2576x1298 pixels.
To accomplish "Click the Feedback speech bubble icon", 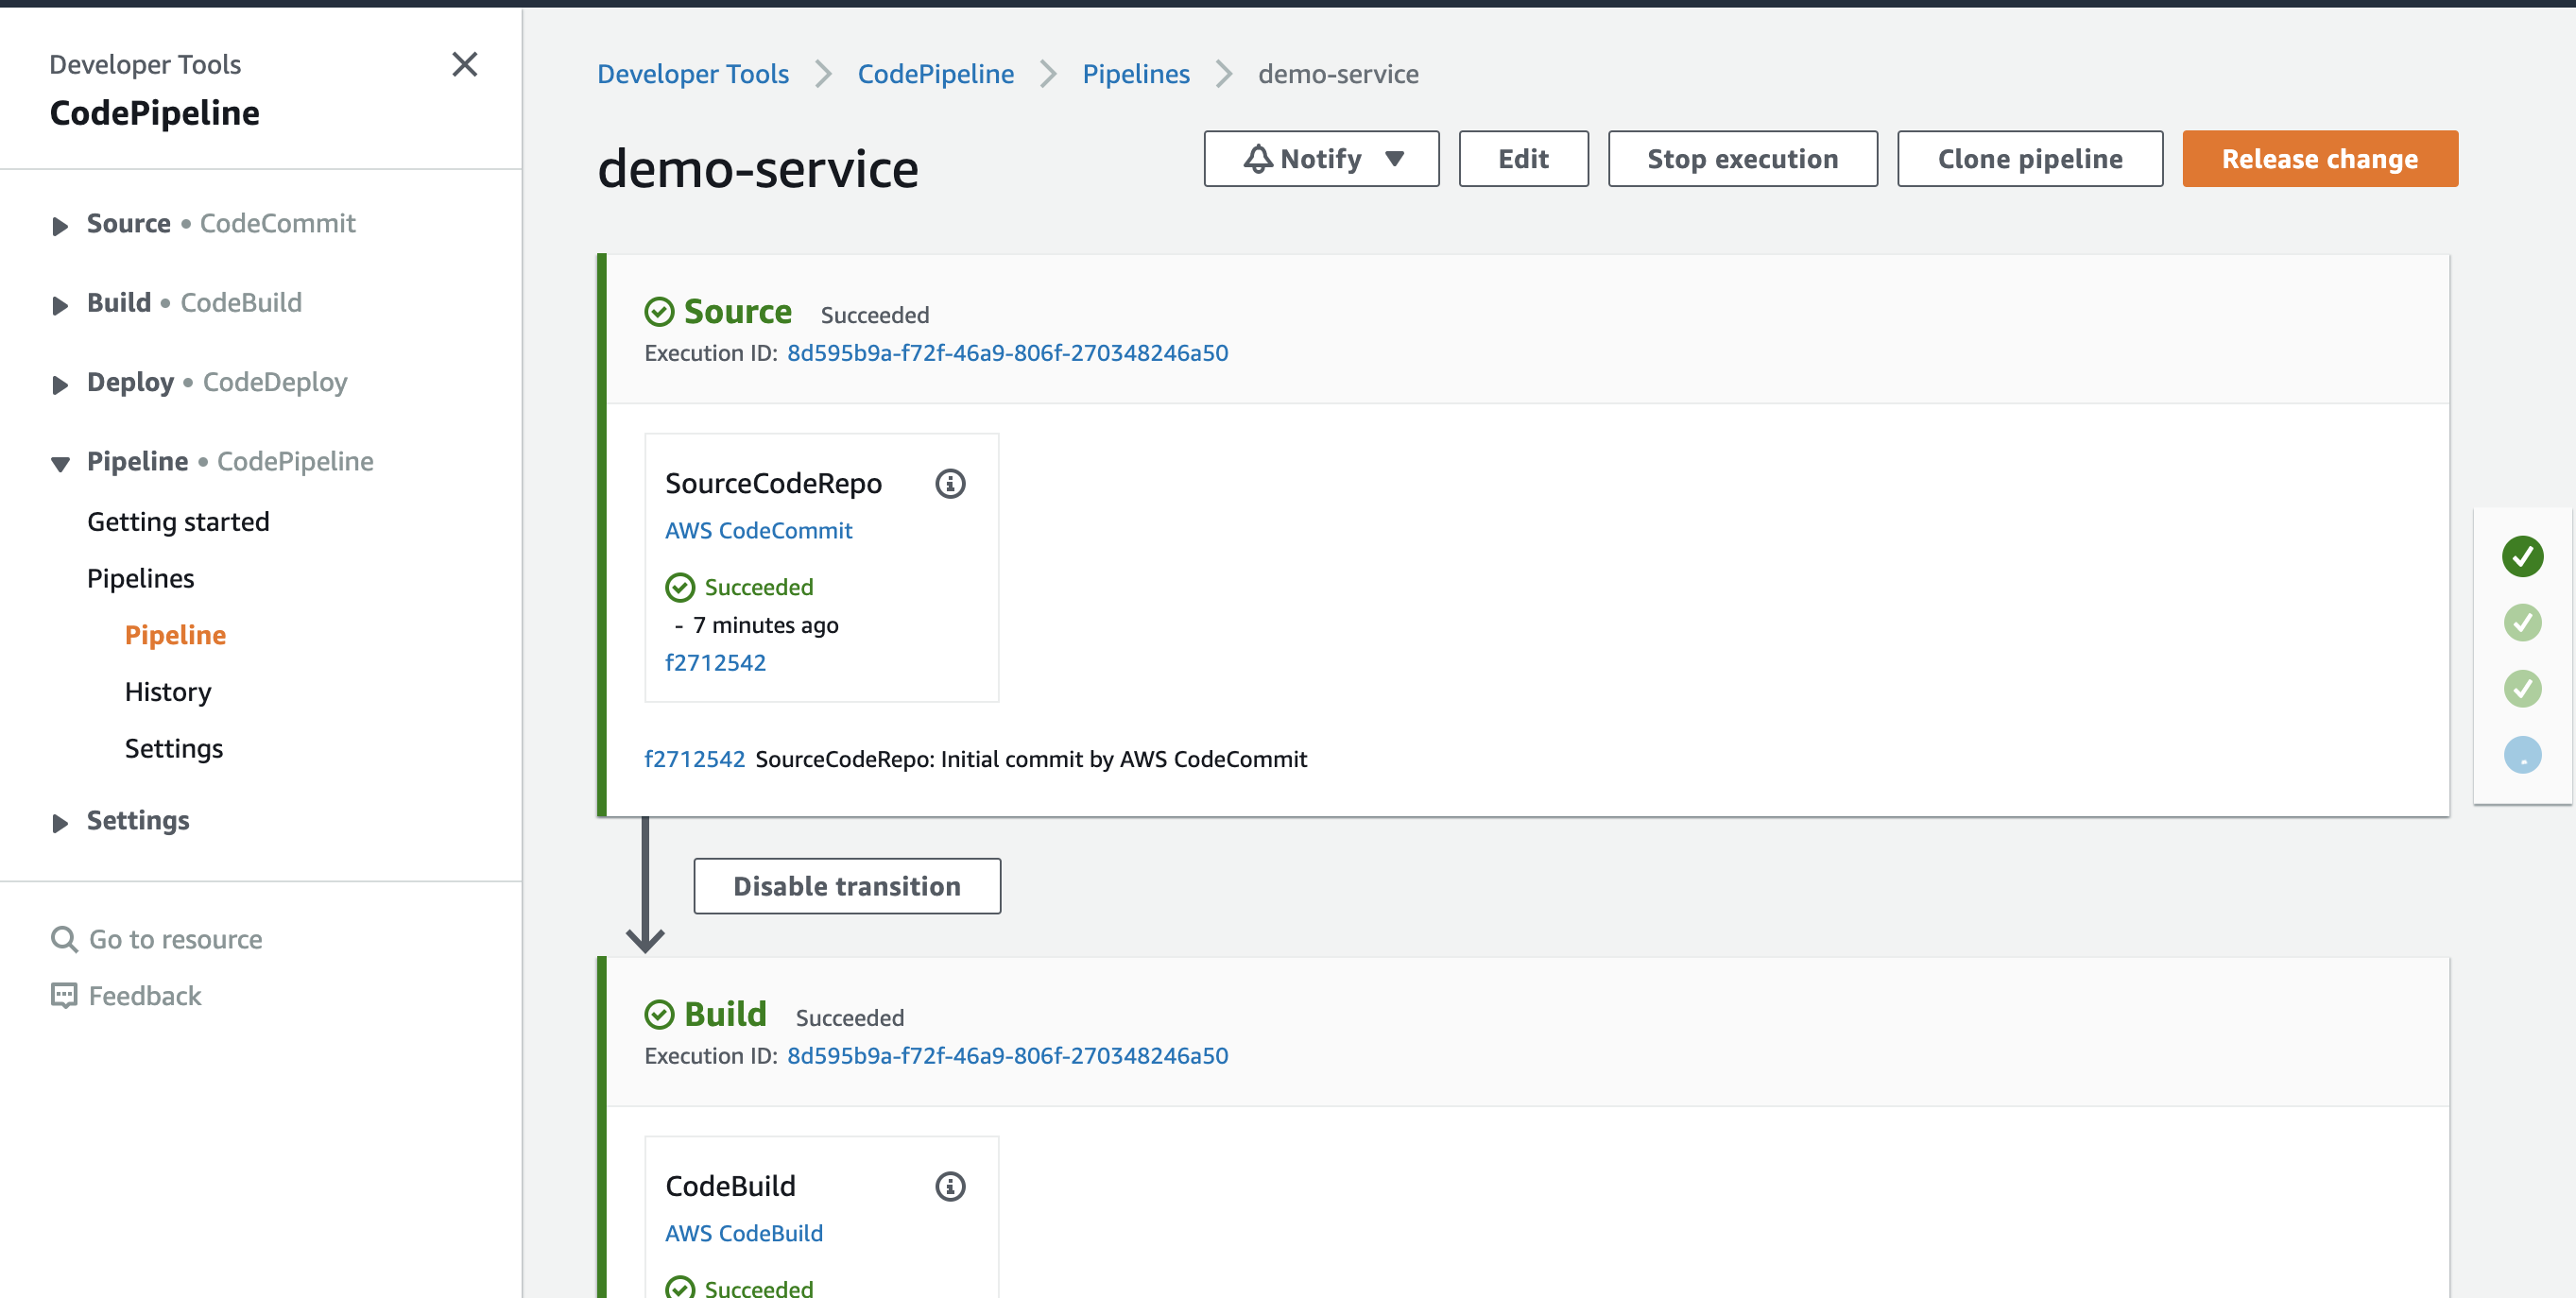I will click(x=64, y=996).
